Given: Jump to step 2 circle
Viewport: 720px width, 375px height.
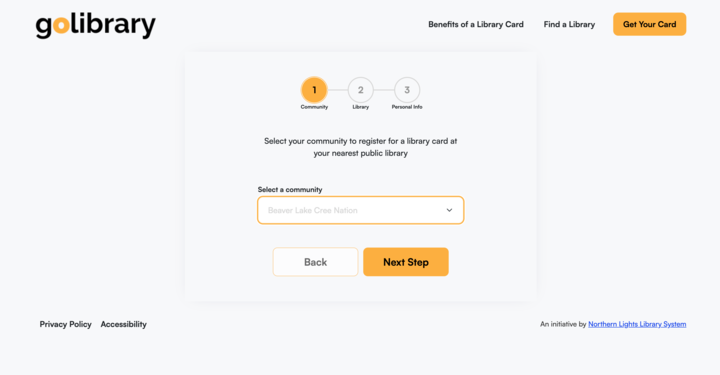Looking at the screenshot, I should 360,90.
